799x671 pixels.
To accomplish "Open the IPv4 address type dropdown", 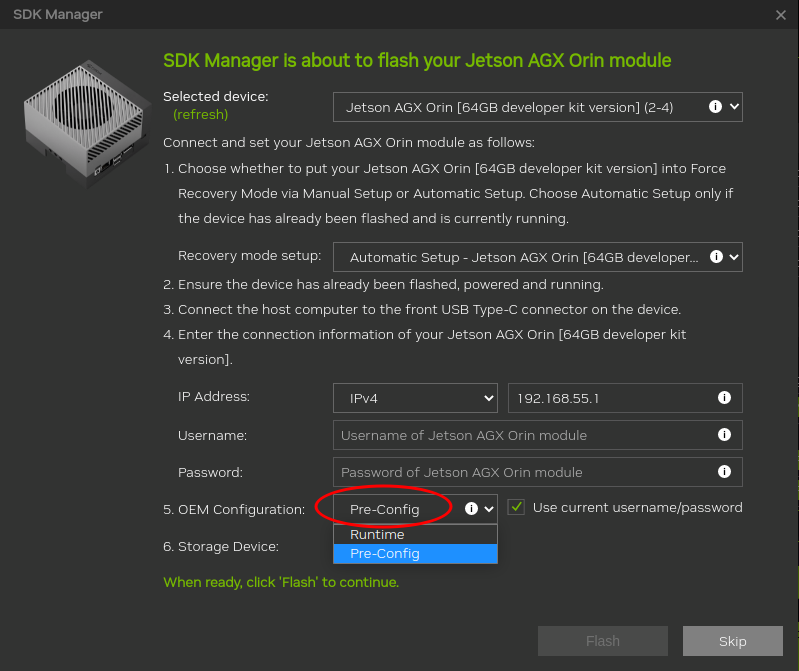I will 415,398.
